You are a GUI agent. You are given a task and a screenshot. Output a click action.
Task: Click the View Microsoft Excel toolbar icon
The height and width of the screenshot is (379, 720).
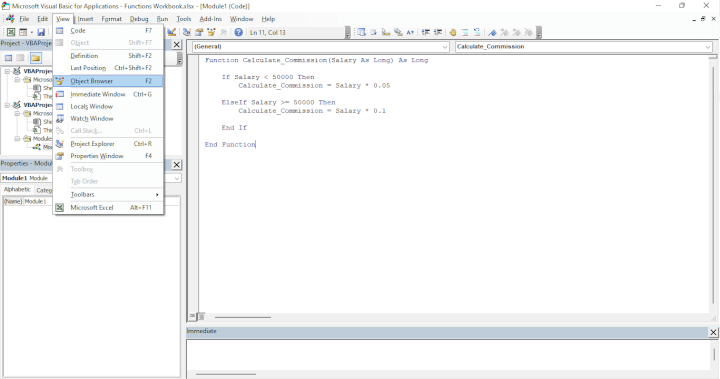(11, 32)
